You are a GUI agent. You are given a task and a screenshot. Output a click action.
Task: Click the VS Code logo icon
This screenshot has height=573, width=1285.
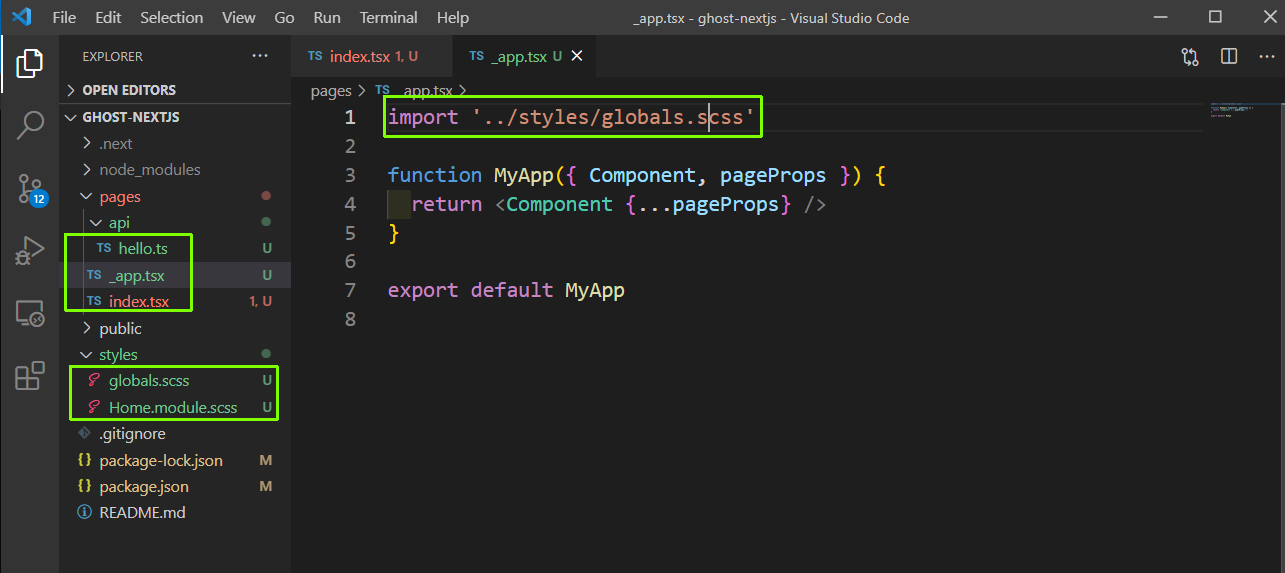[x=21, y=17]
